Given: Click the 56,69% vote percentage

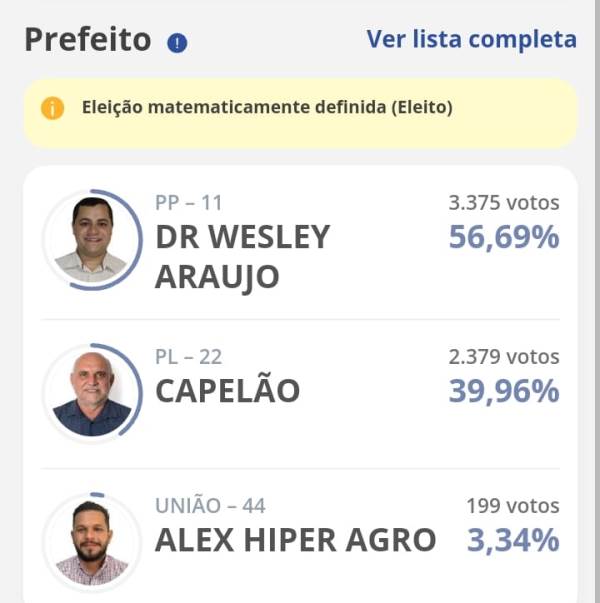Looking at the screenshot, I should [x=503, y=238].
